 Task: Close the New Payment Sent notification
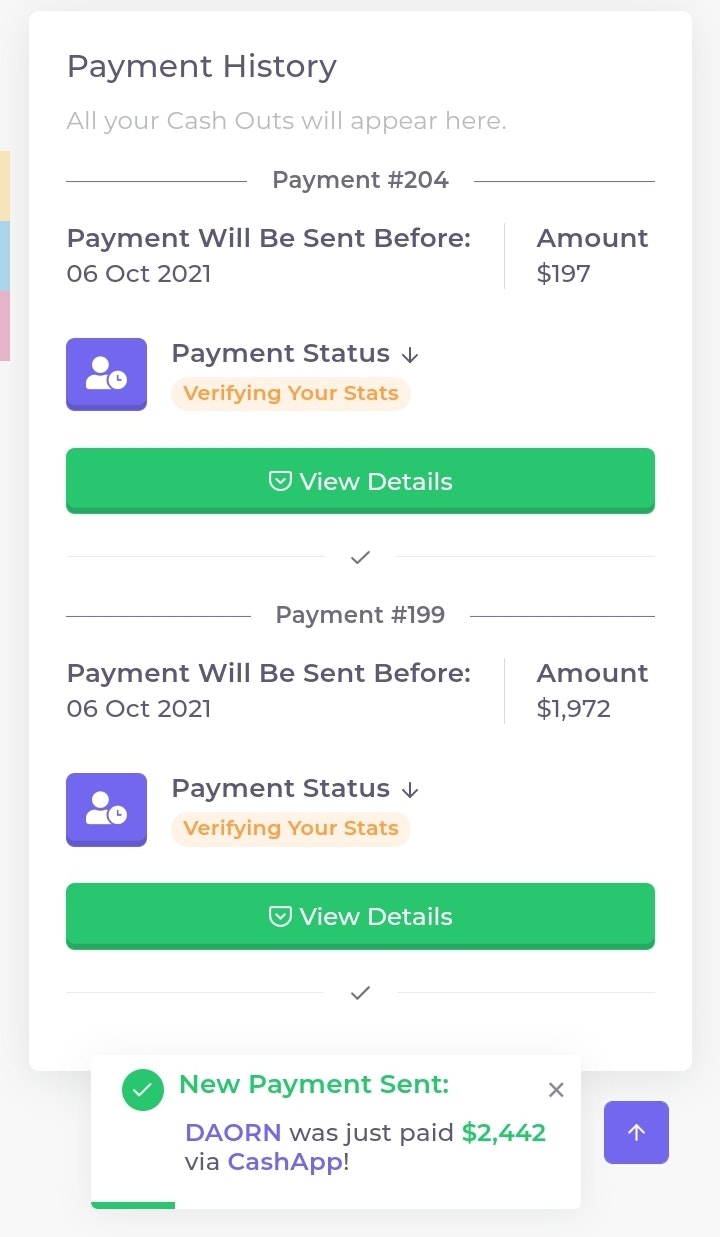557,1090
